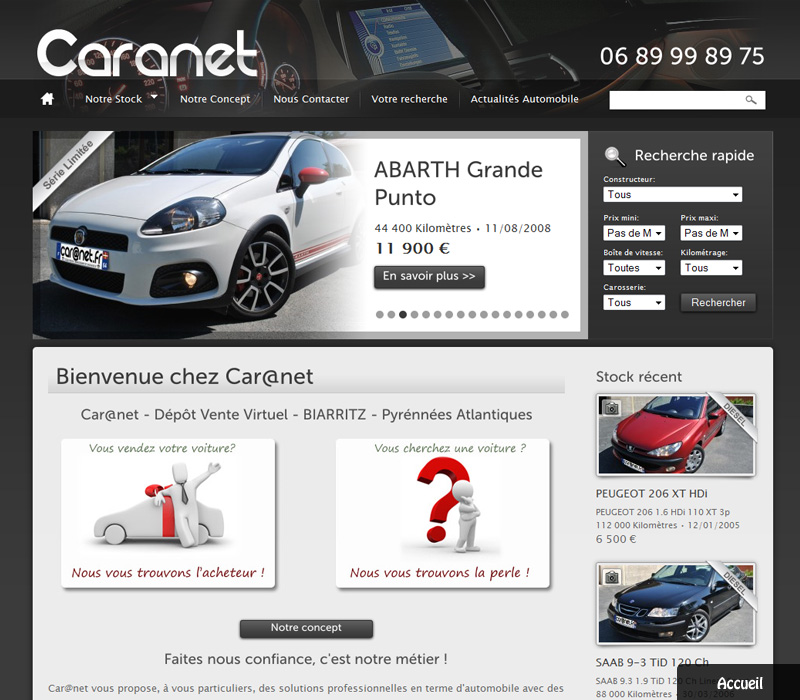Open the black Saab 9-3 thumbnail

pos(676,604)
